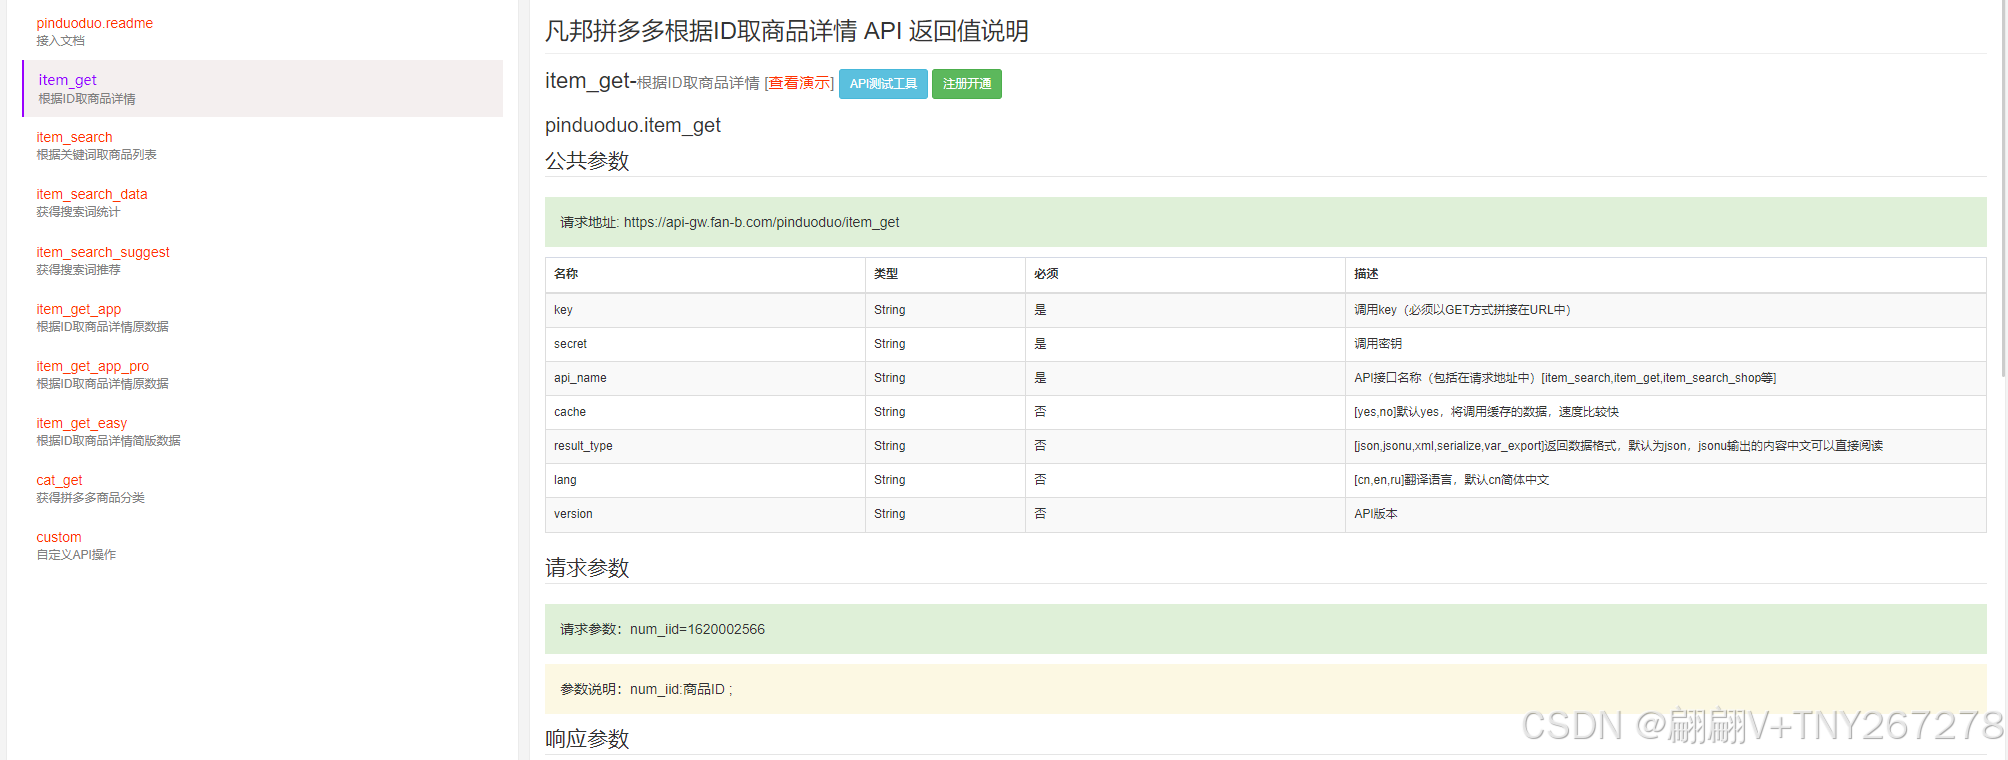Click the request URL api-gw.fan-b.com text
The height and width of the screenshot is (760, 2008).
(761, 222)
